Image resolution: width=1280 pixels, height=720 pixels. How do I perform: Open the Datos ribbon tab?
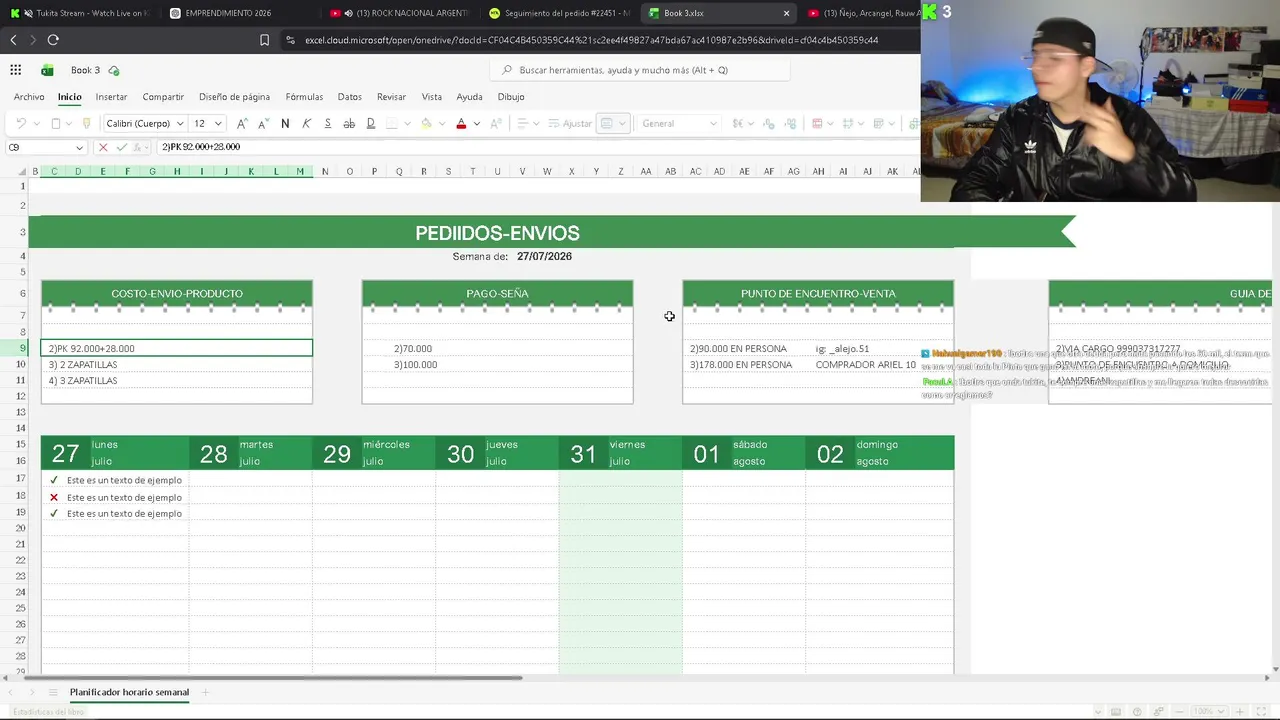[x=350, y=97]
